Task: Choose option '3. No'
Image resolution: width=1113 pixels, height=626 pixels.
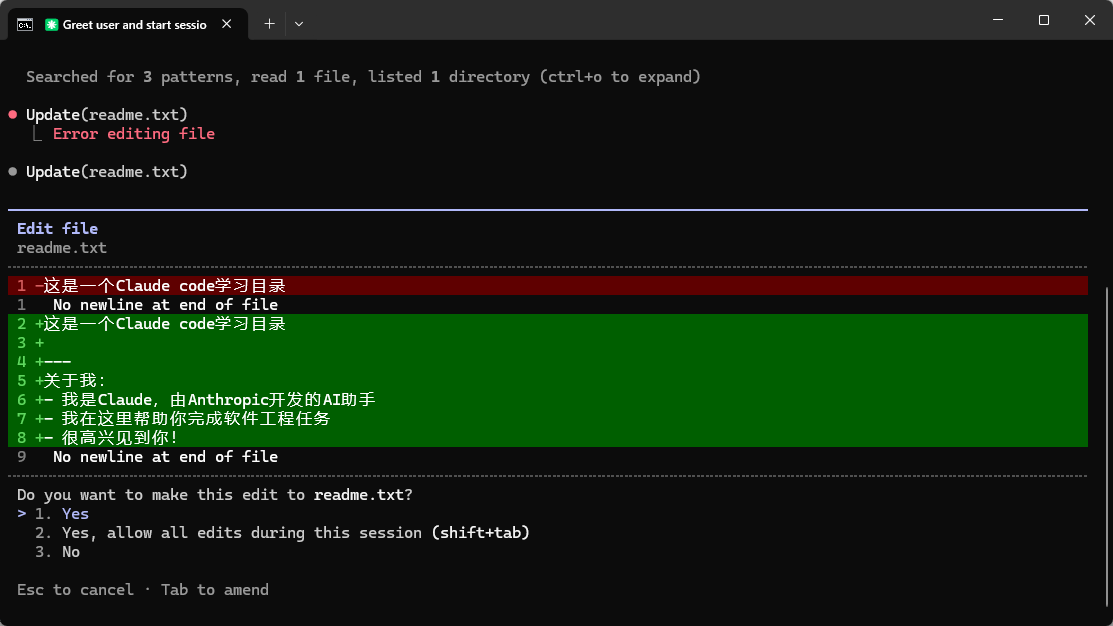Action: pyautogui.click(x=57, y=552)
